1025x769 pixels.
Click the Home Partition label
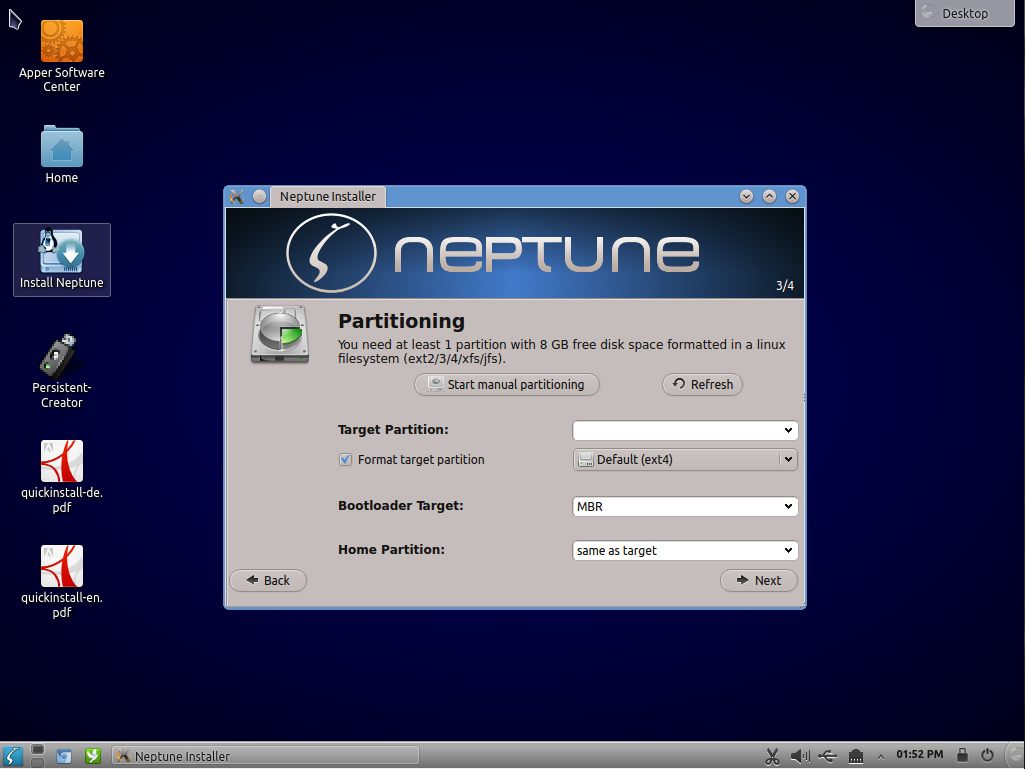coord(391,549)
